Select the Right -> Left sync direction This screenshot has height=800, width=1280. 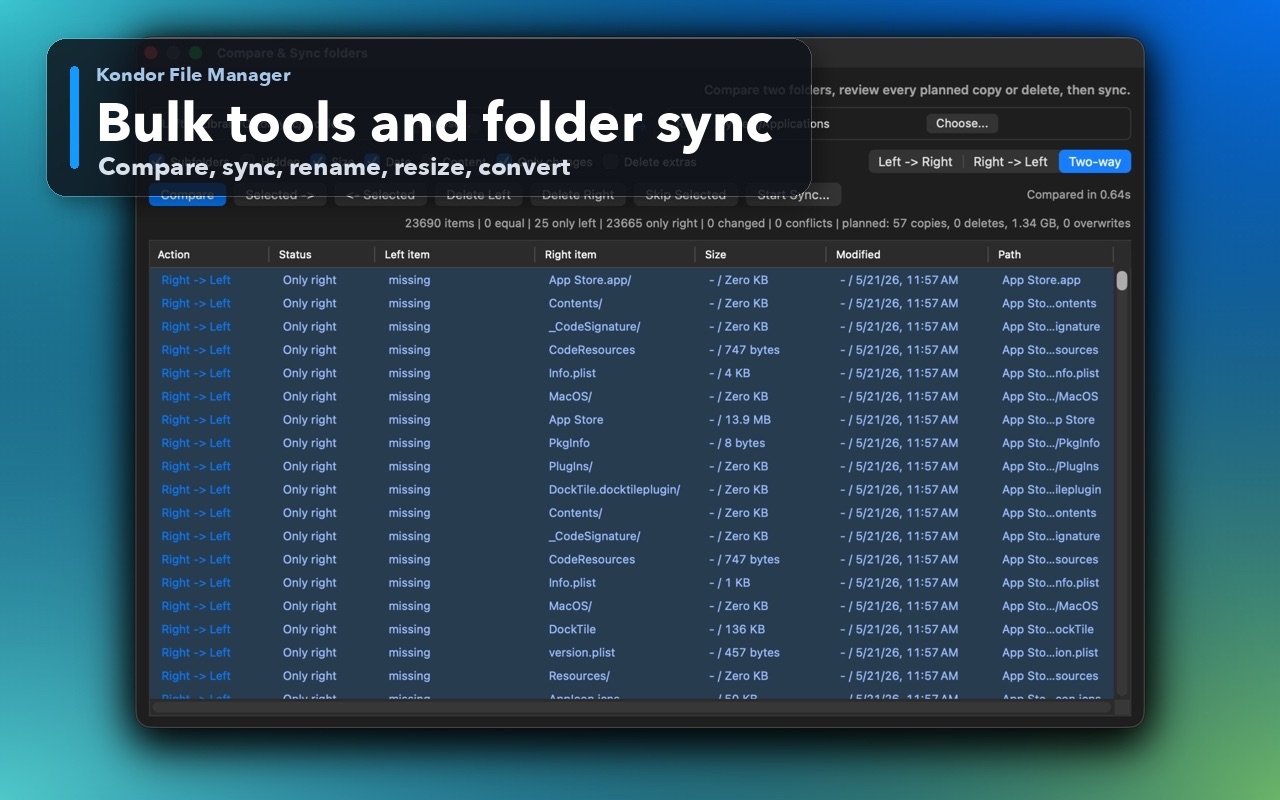point(1010,162)
